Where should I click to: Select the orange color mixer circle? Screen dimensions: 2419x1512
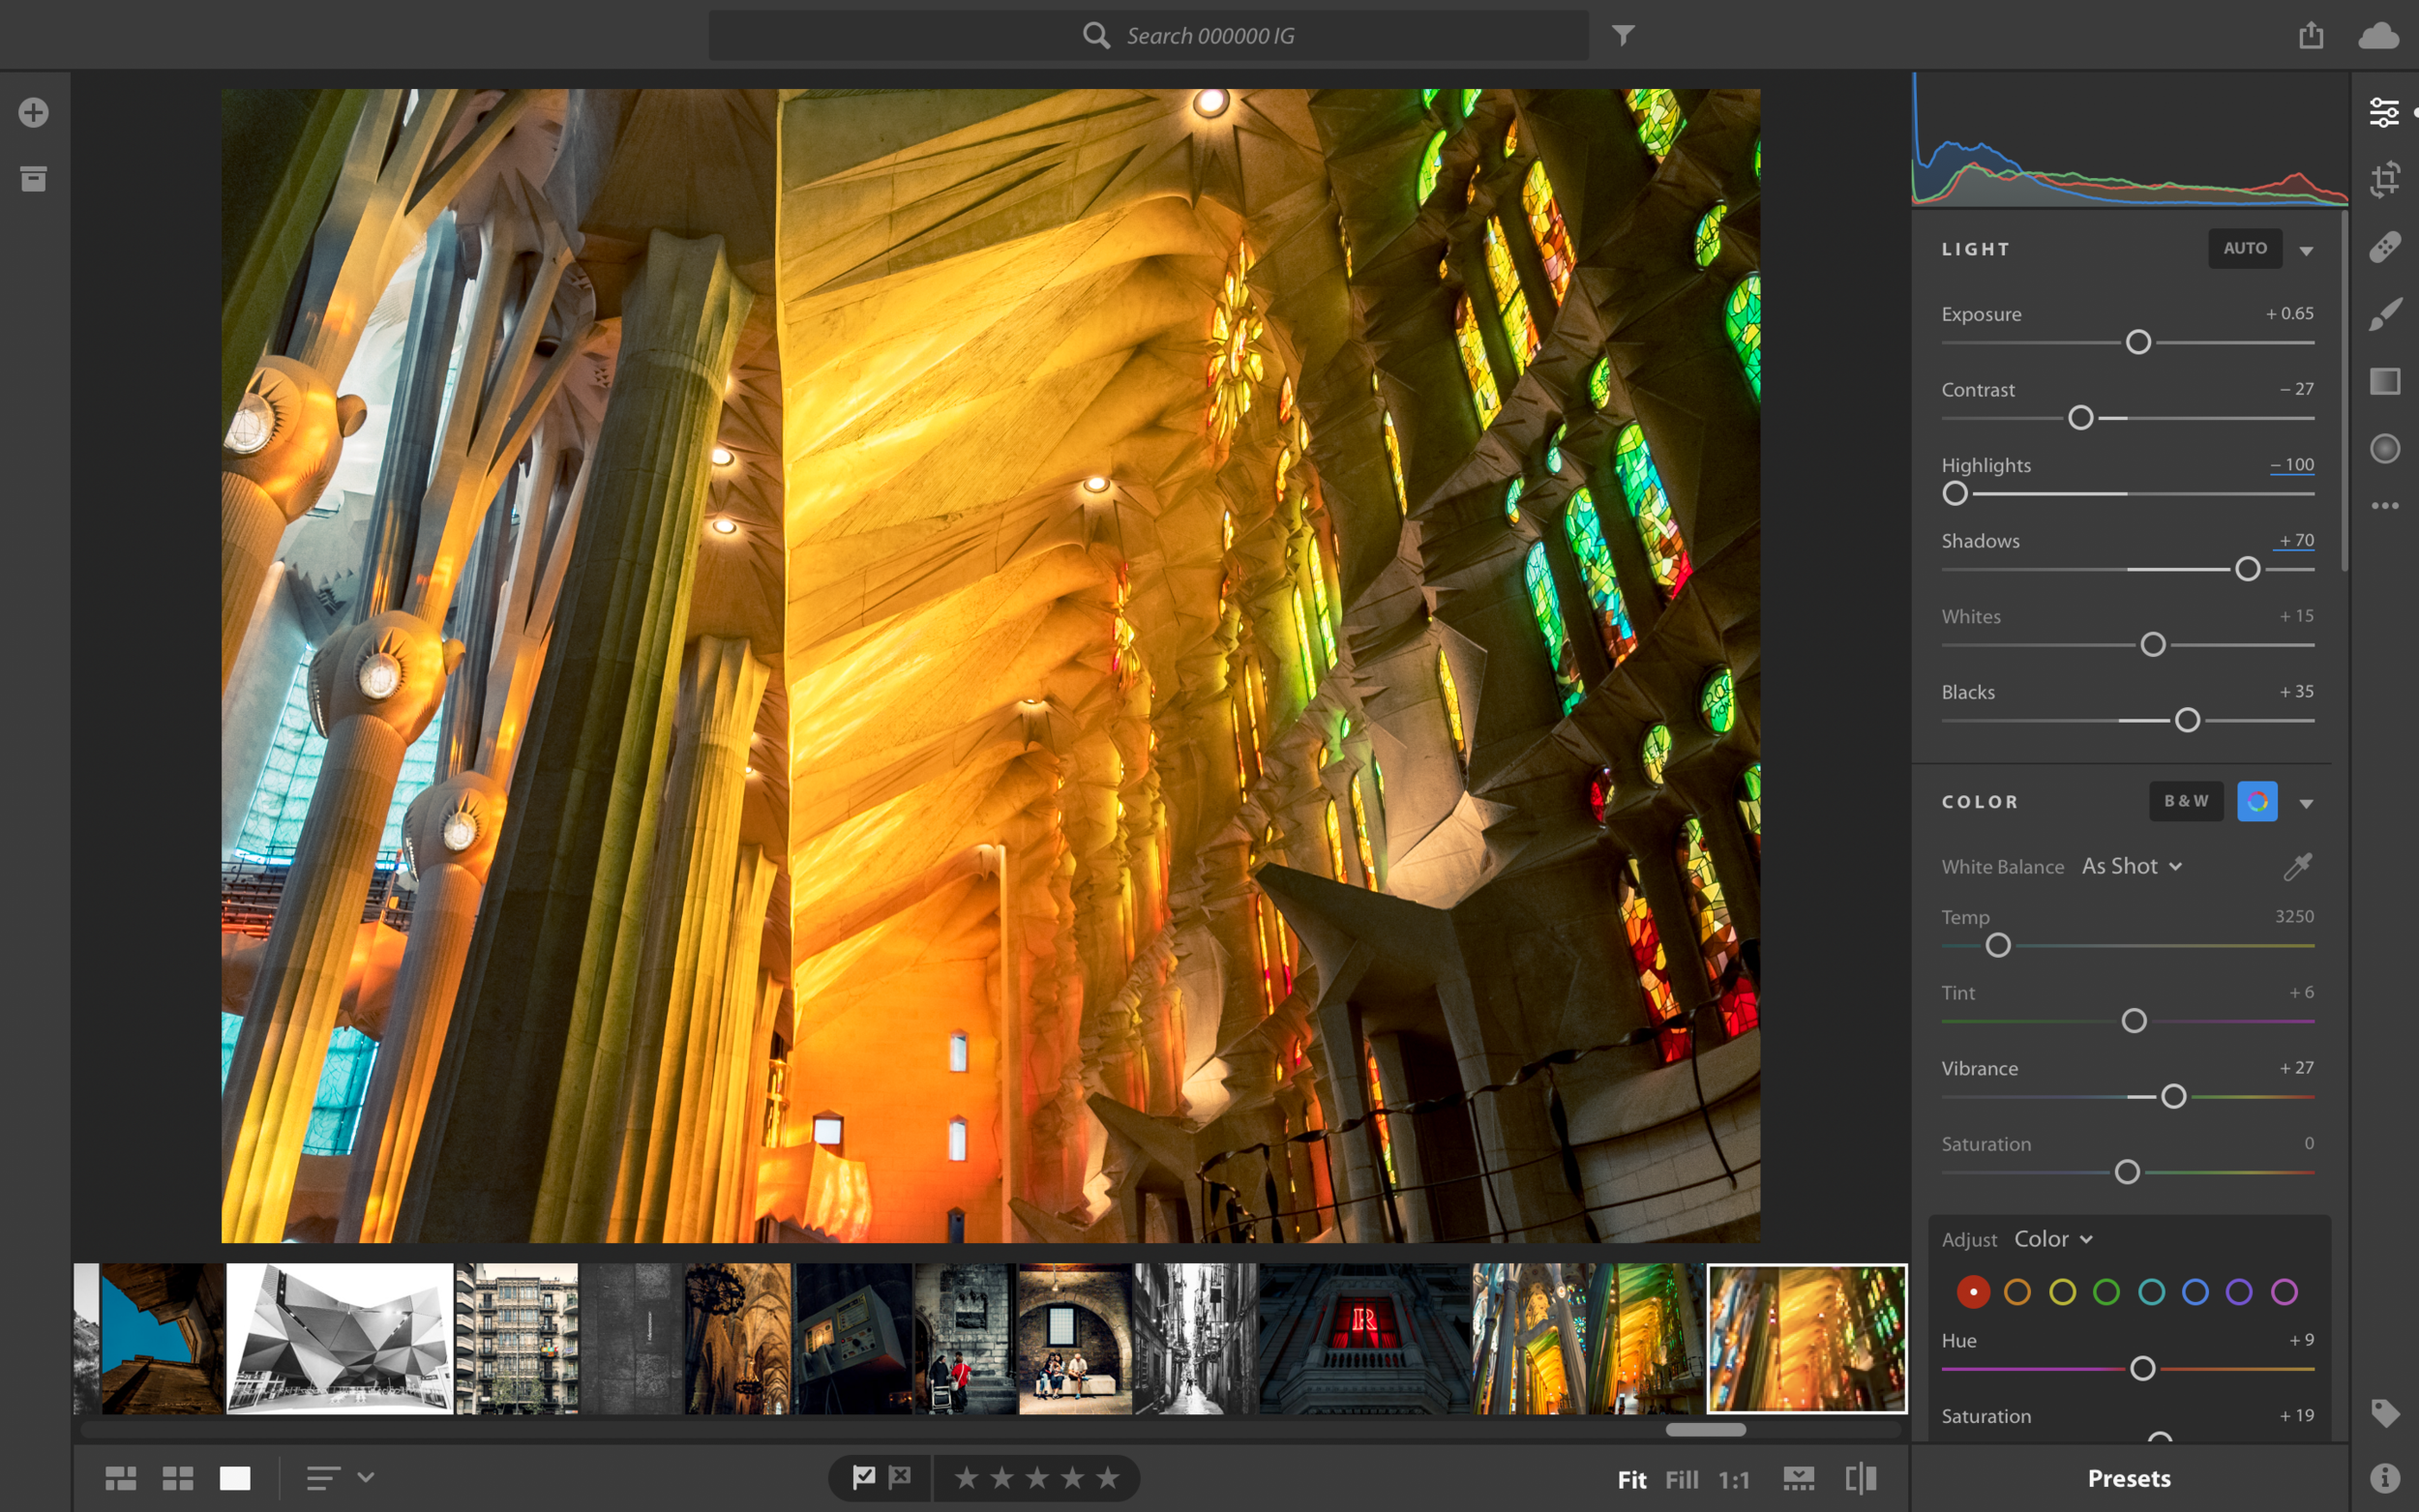click(x=2017, y=1292)
